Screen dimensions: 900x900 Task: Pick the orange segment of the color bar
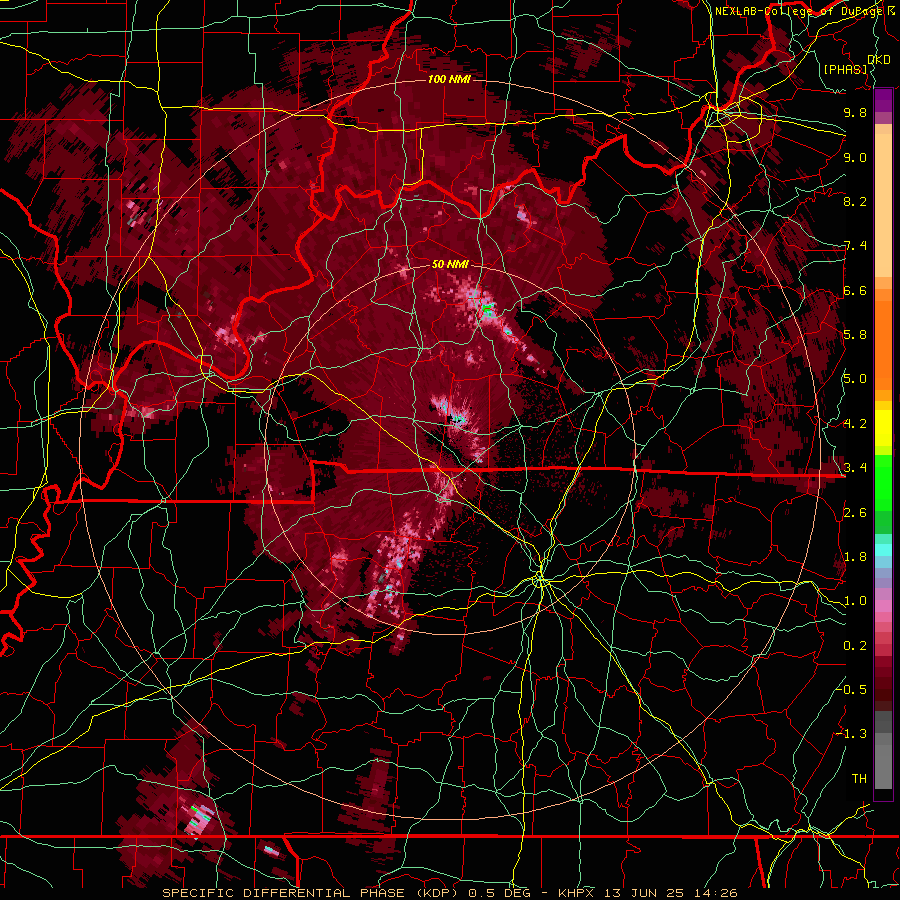coord(883,344)
